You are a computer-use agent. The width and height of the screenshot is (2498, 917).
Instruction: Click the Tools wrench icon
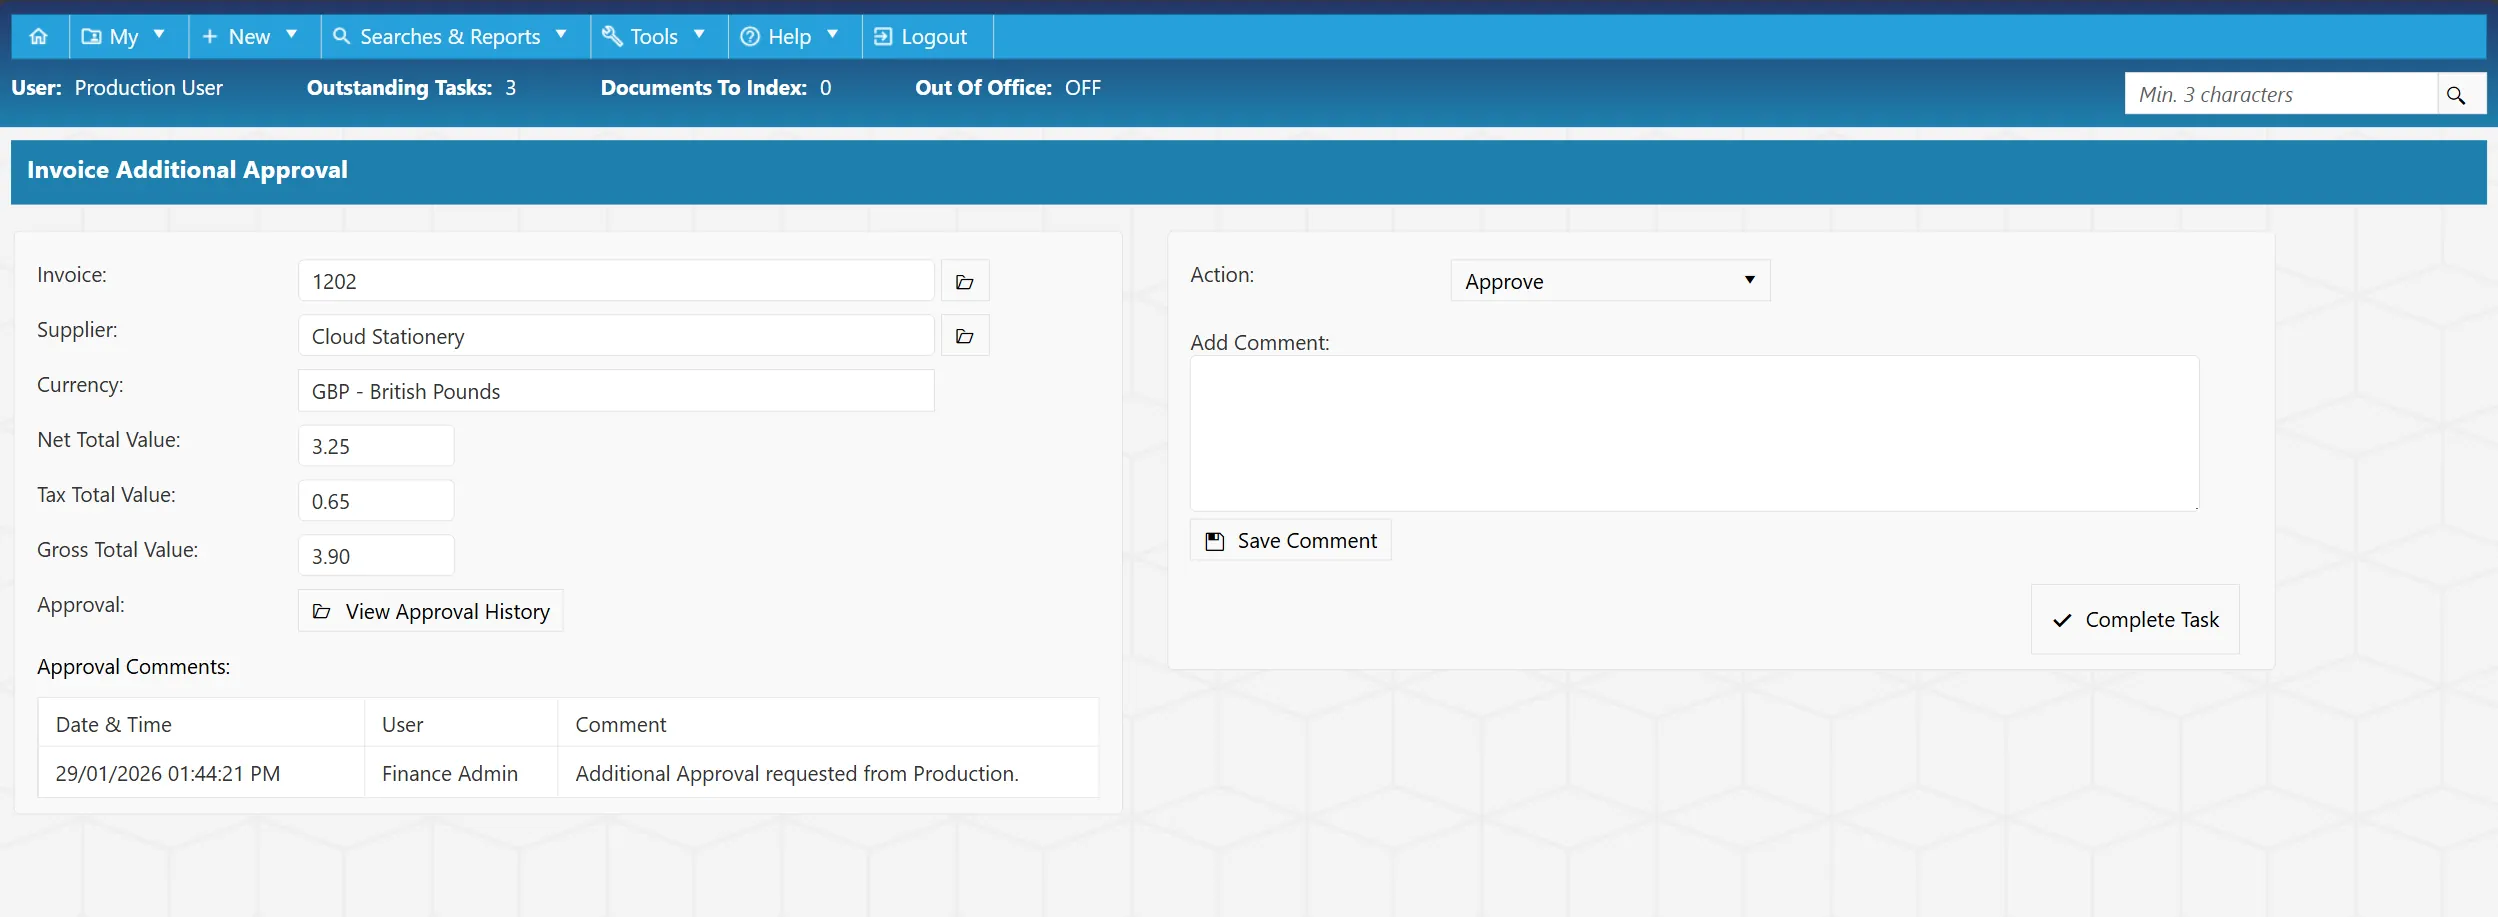pos(612,36)
